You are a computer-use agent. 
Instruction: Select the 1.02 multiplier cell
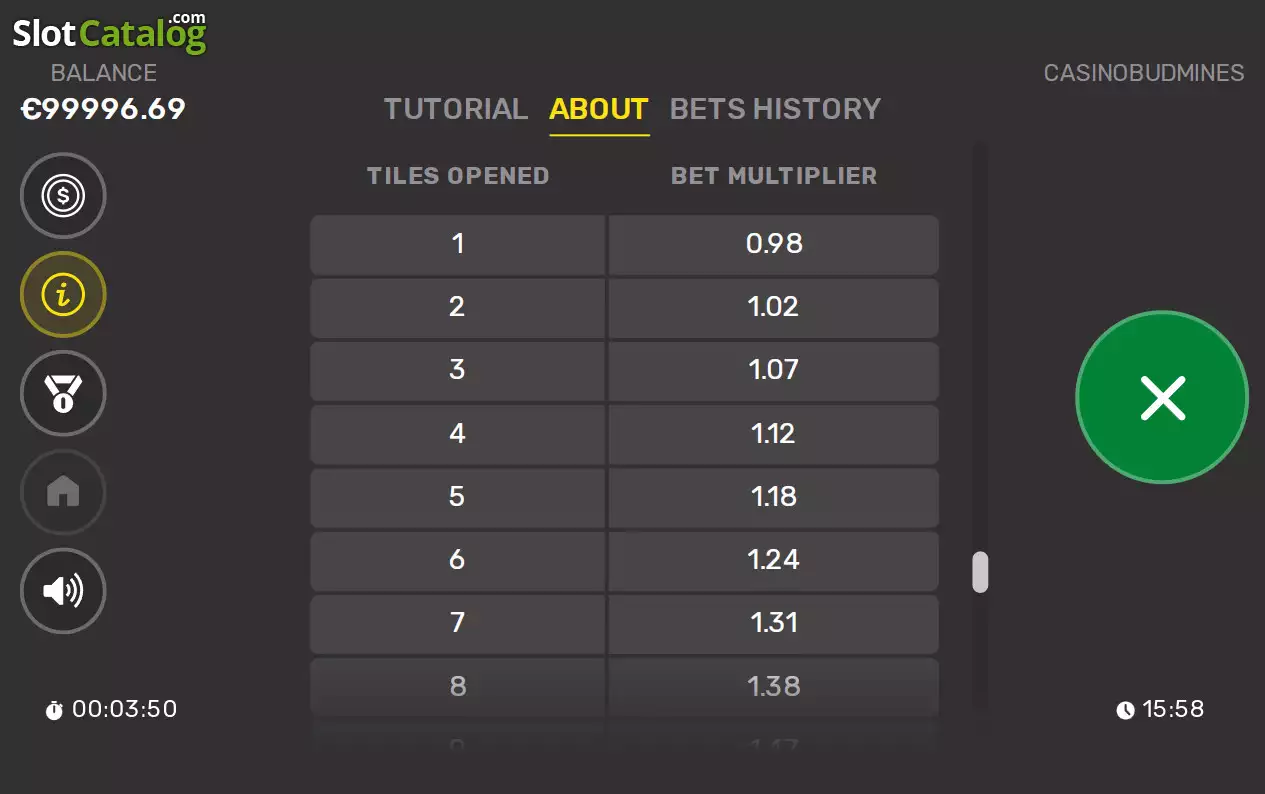click(774, 307)
